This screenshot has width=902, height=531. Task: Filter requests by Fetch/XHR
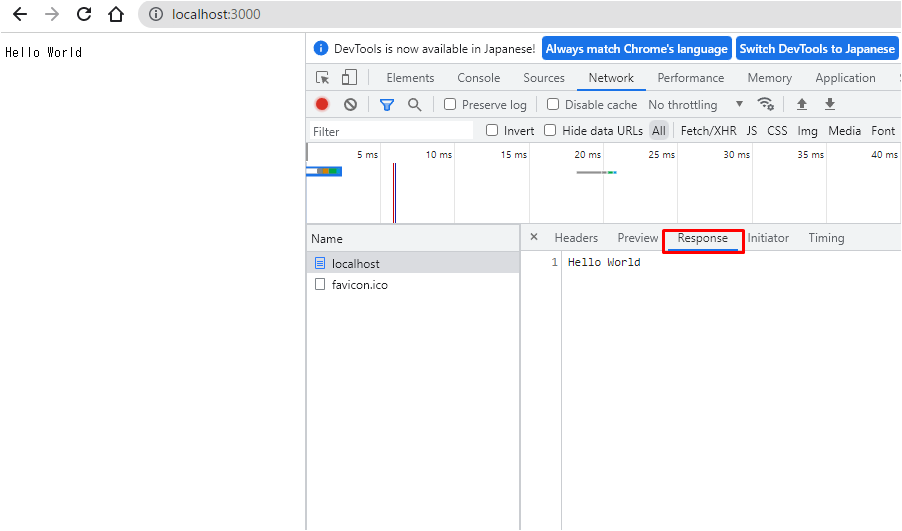[x=708, y=131]
